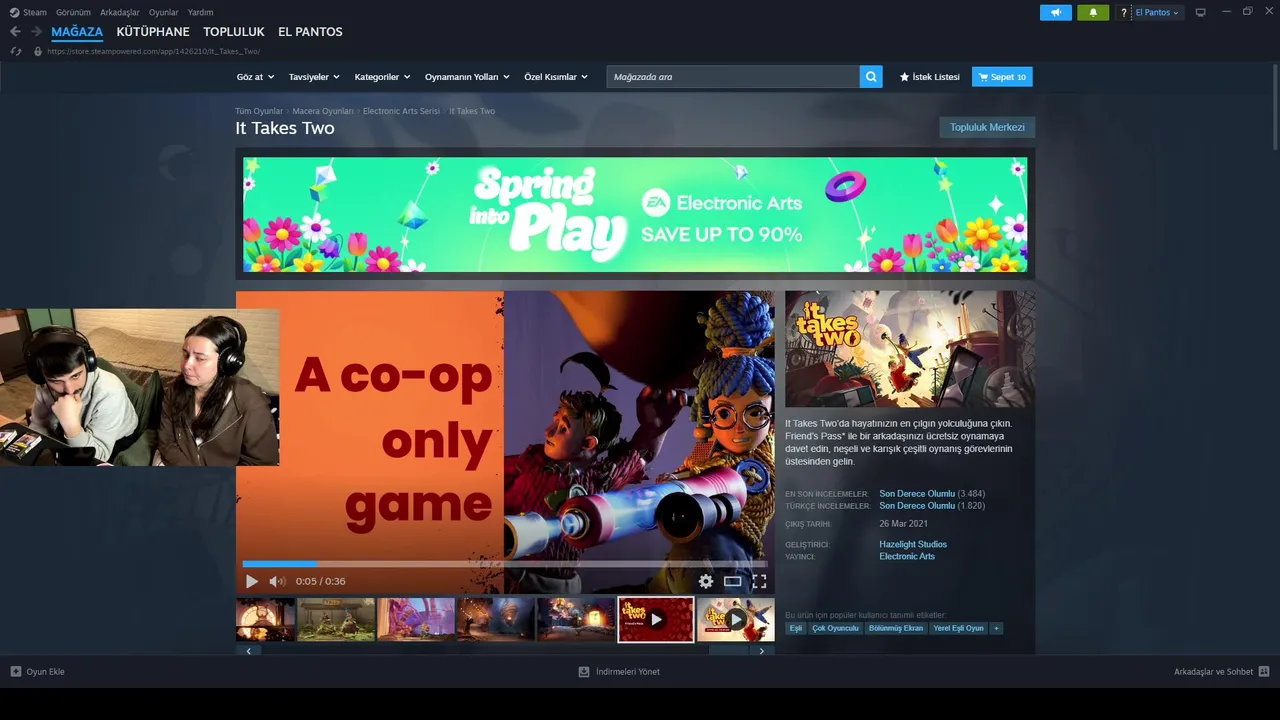Open the Oyunlar menu
This screenshot has width=1280, height=720.
click(164, 12)
